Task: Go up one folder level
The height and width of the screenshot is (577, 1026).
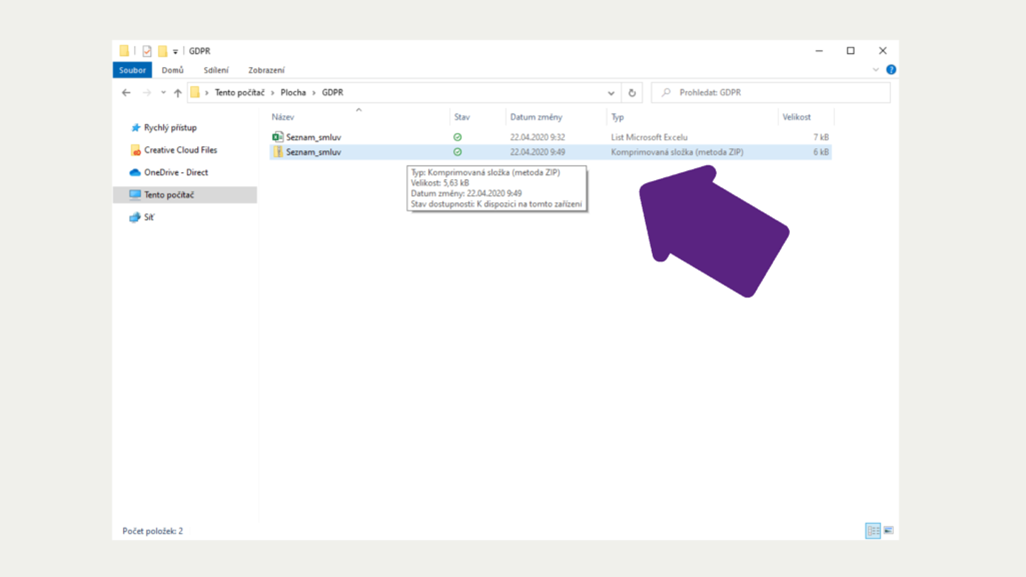Action: (177, 93)
